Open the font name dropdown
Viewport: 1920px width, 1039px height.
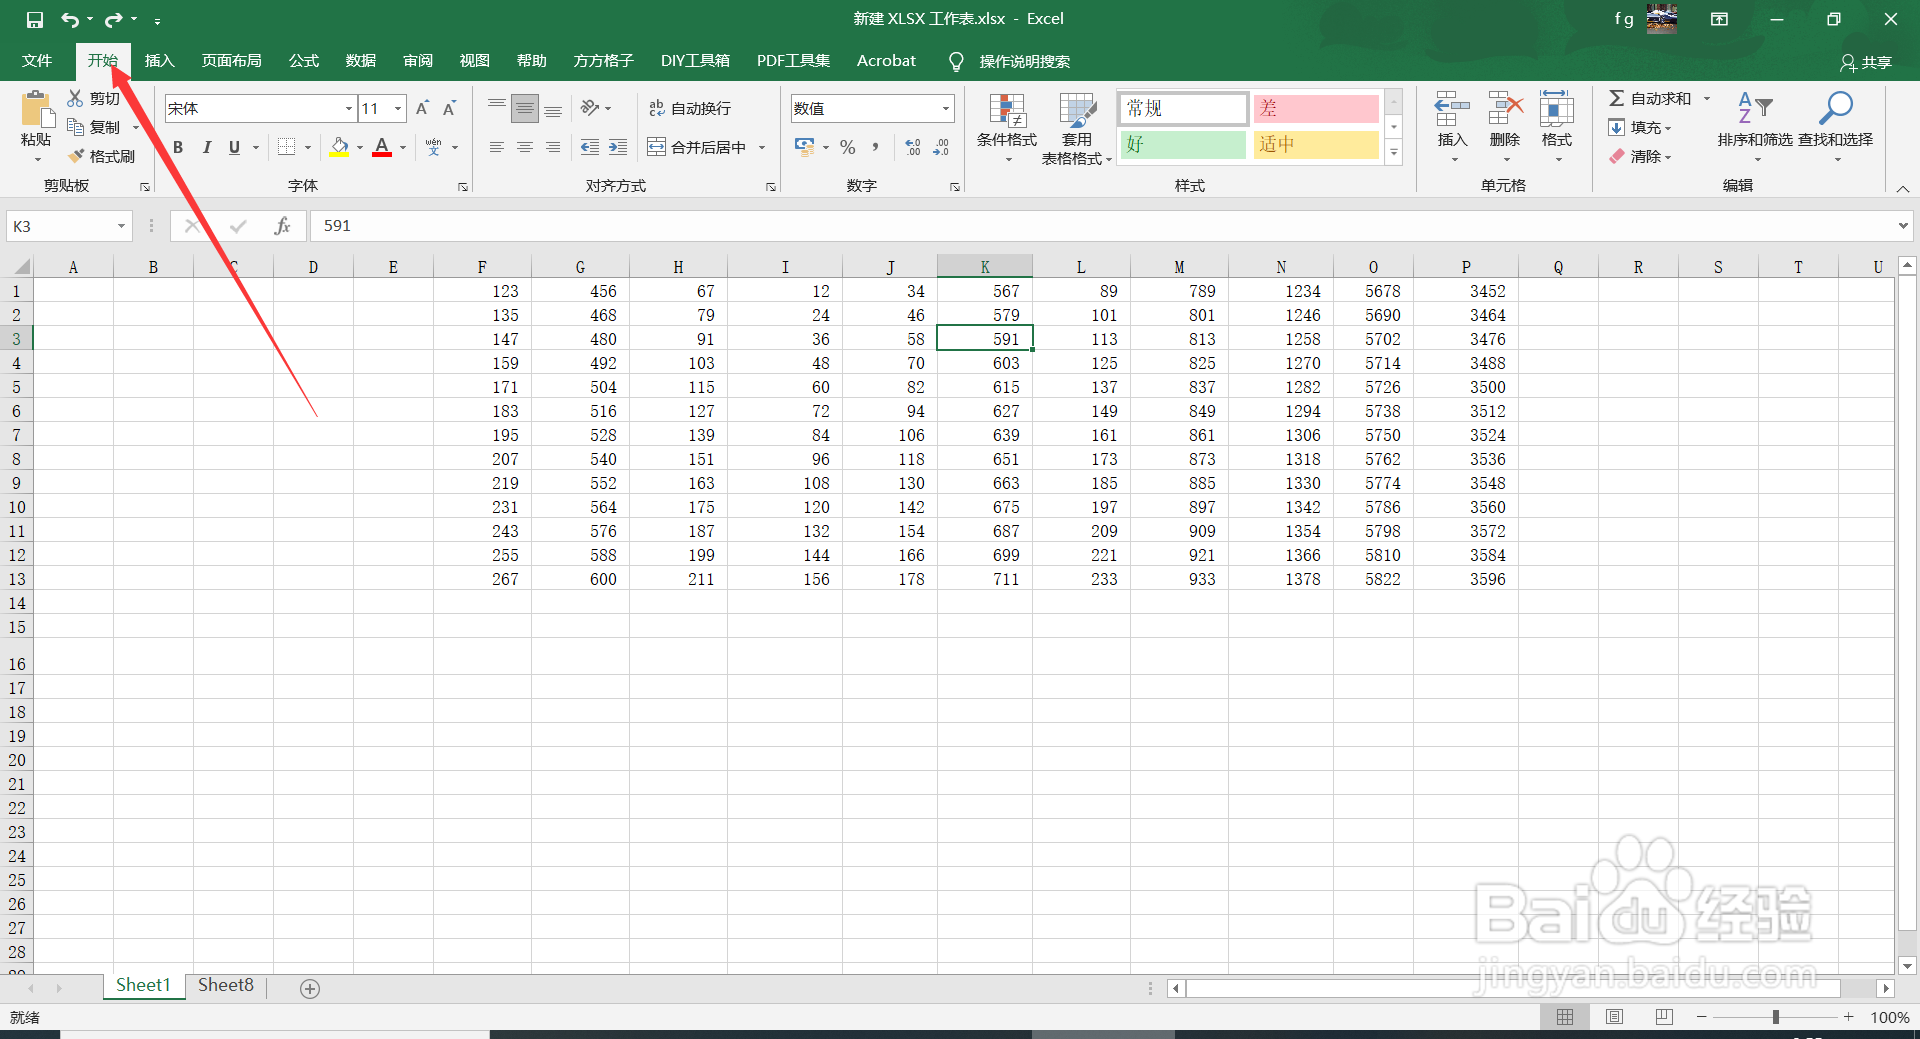347,108
